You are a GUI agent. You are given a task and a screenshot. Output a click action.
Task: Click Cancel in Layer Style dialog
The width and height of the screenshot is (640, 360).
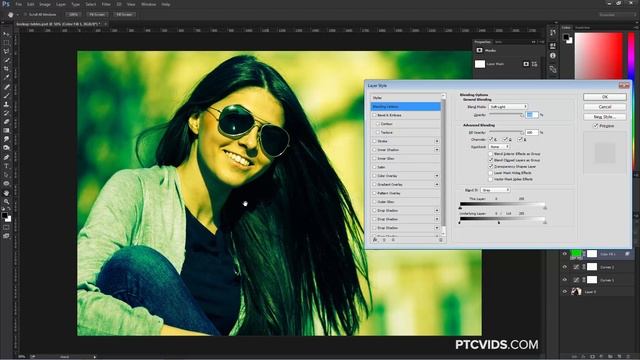604,107
